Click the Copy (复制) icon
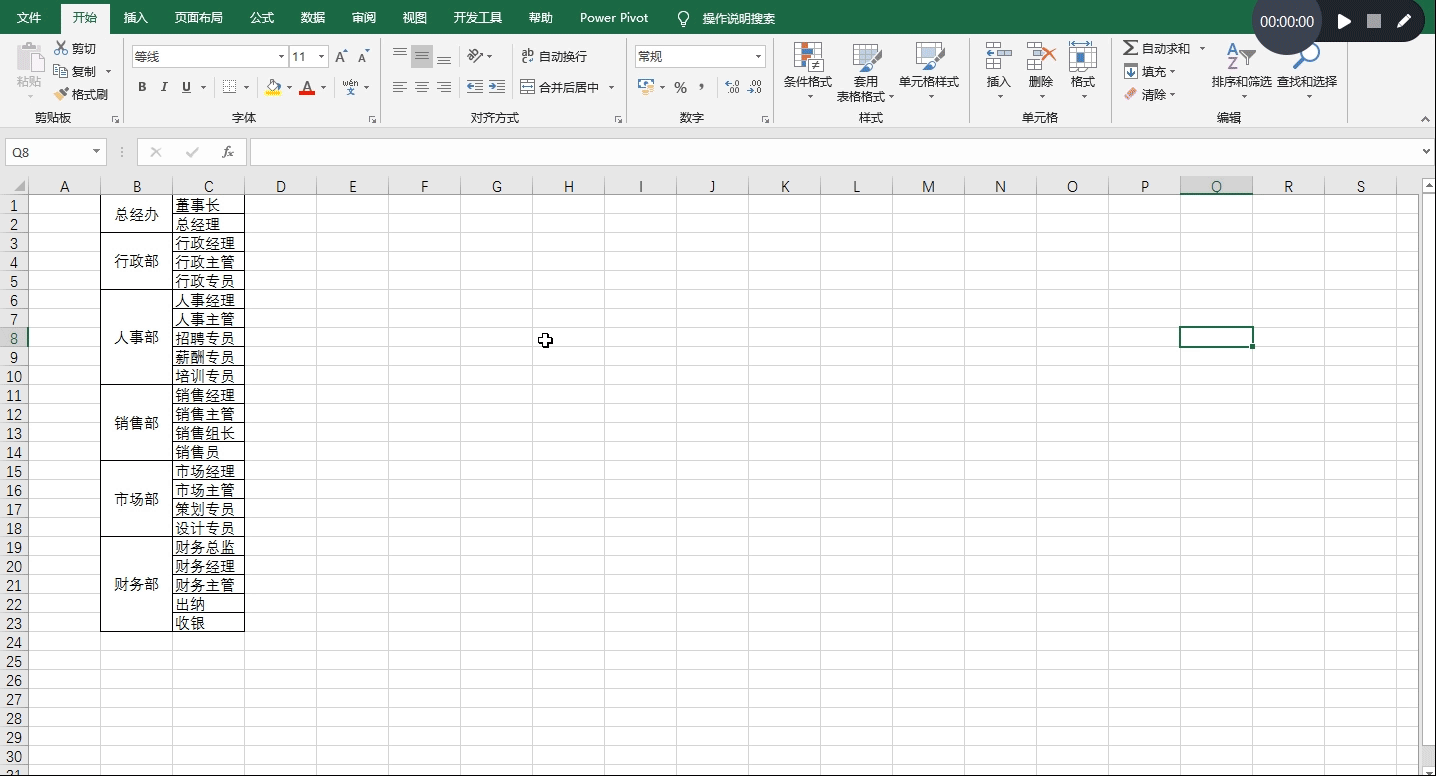The height and width of the screenshot is (776, 1436). click(x=61, y=71)
